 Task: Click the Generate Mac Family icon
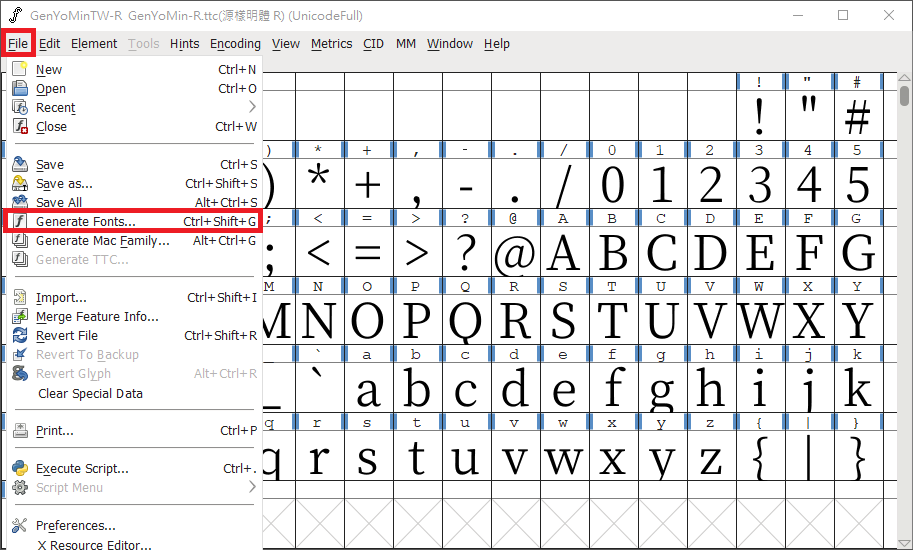coord(20,240)
